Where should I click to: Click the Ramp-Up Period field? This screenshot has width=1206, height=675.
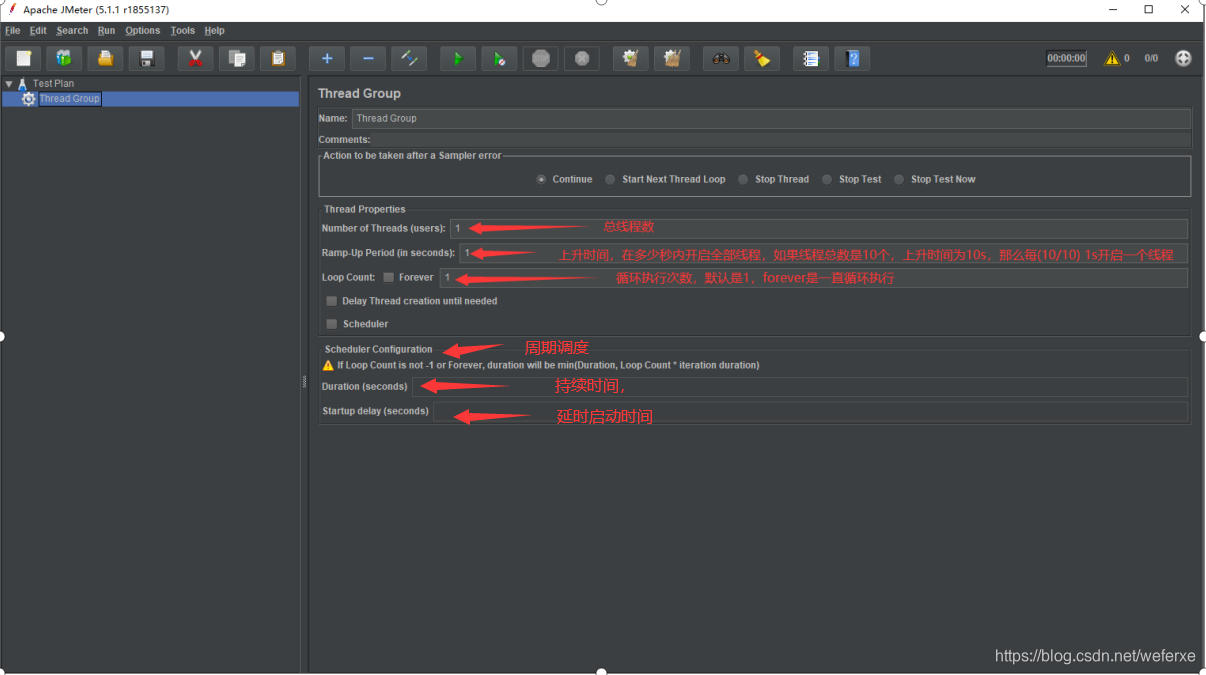823,253
